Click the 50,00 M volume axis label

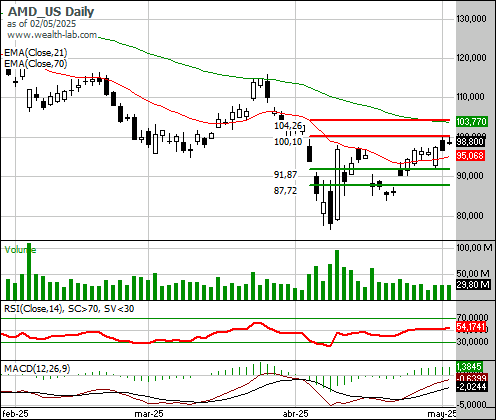(x=473, y=274)
